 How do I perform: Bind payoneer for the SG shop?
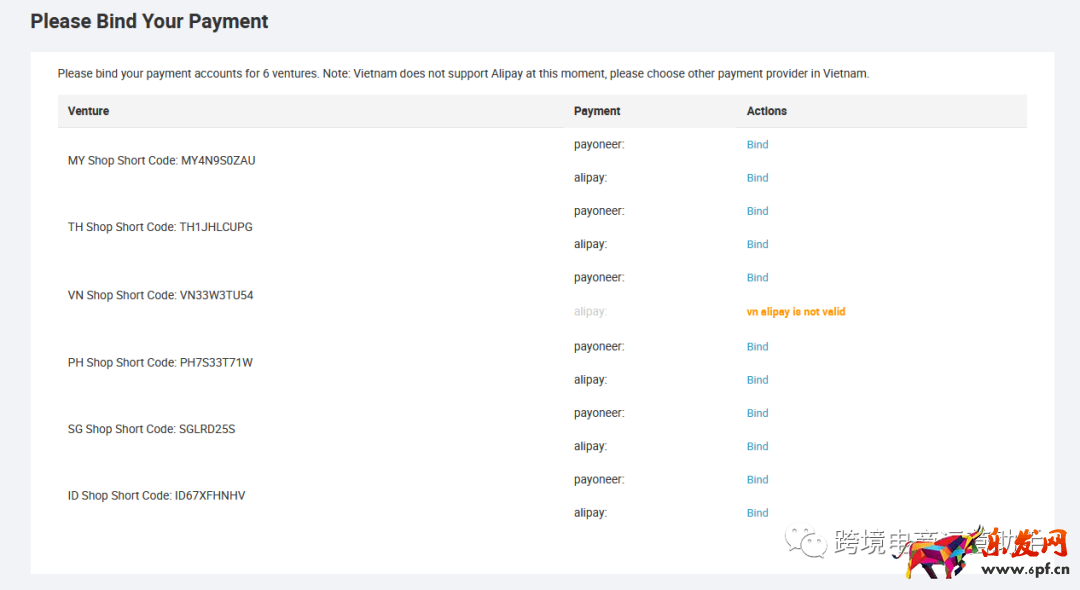coord(757,413)
